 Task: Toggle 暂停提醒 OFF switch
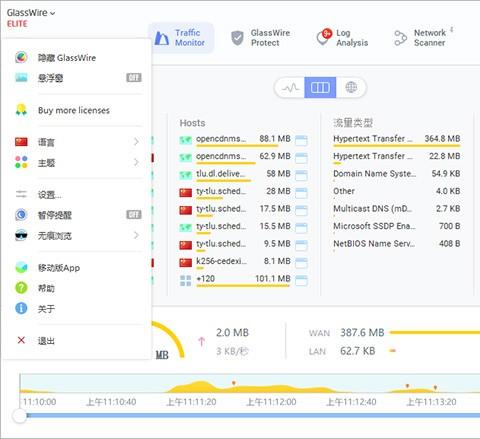tap(134, 214)
